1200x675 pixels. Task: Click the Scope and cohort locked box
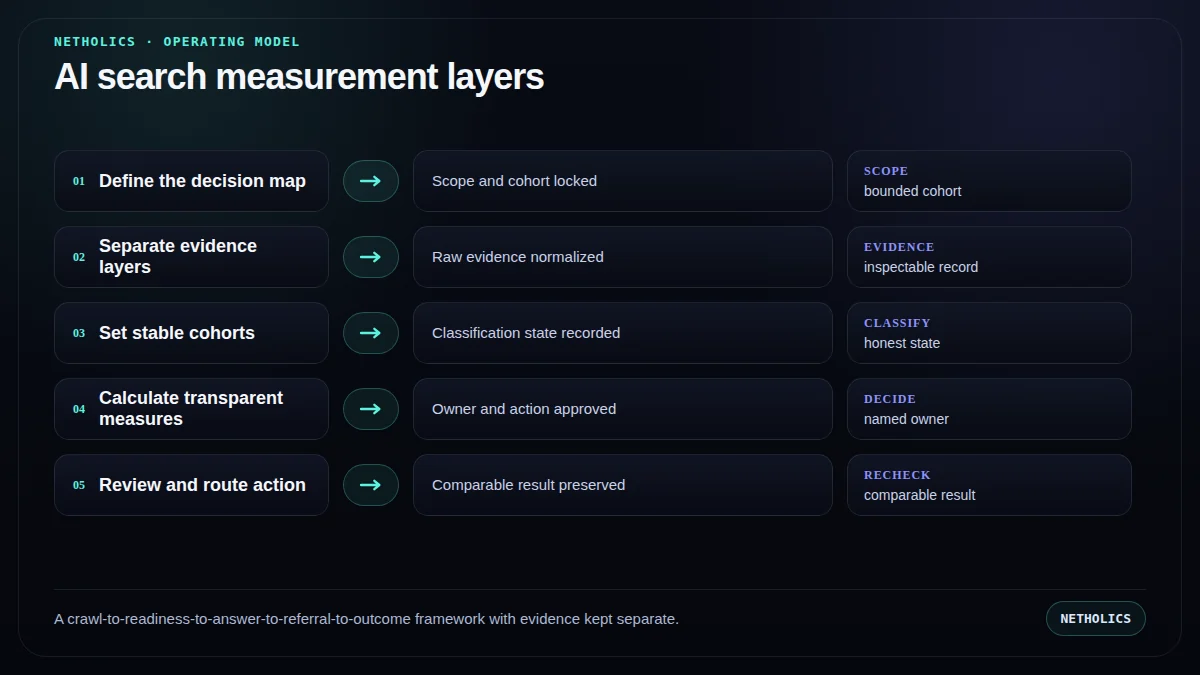point(623,181)
